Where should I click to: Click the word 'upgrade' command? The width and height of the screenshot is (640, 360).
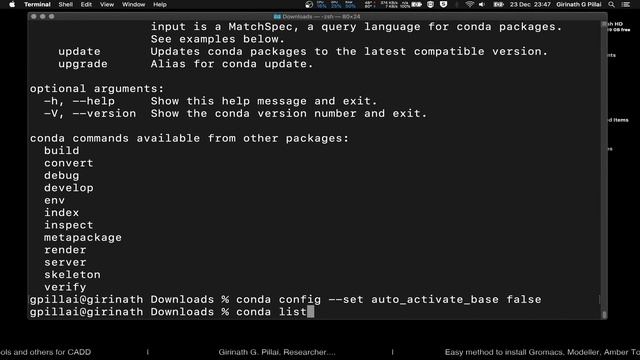(x=83, y=64)
